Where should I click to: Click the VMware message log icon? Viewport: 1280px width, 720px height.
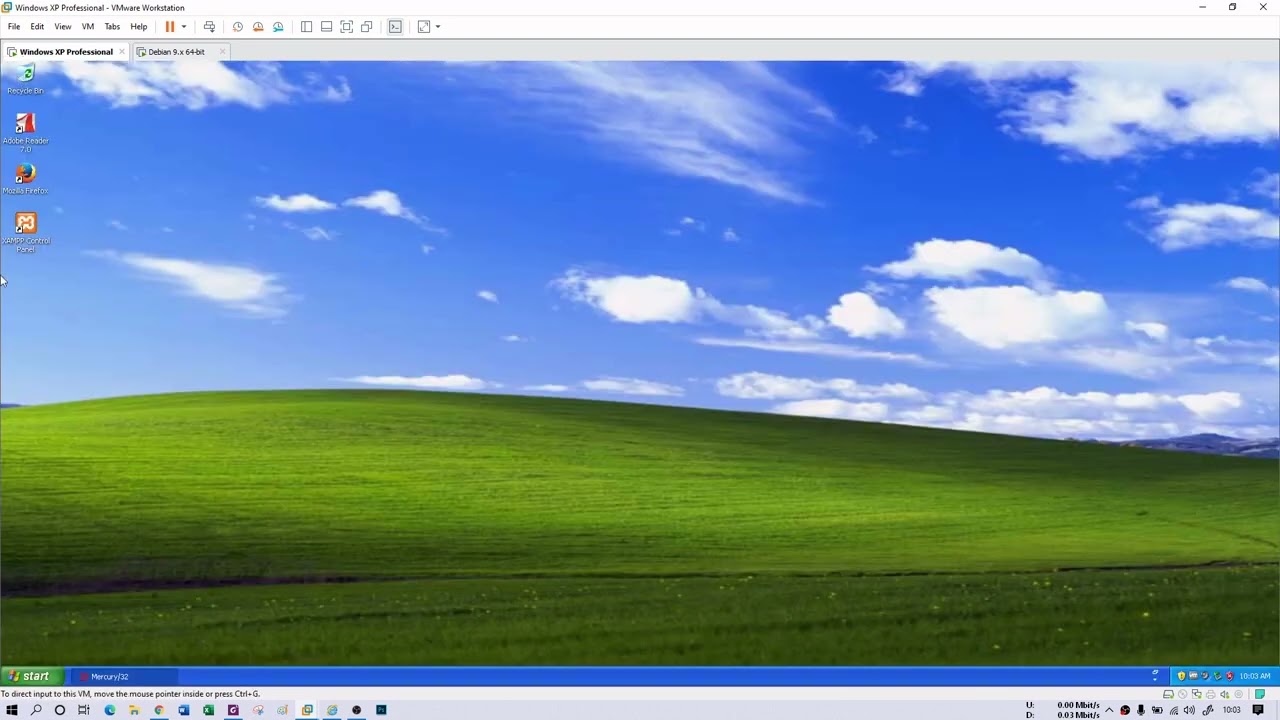[x=1260, y=694]
